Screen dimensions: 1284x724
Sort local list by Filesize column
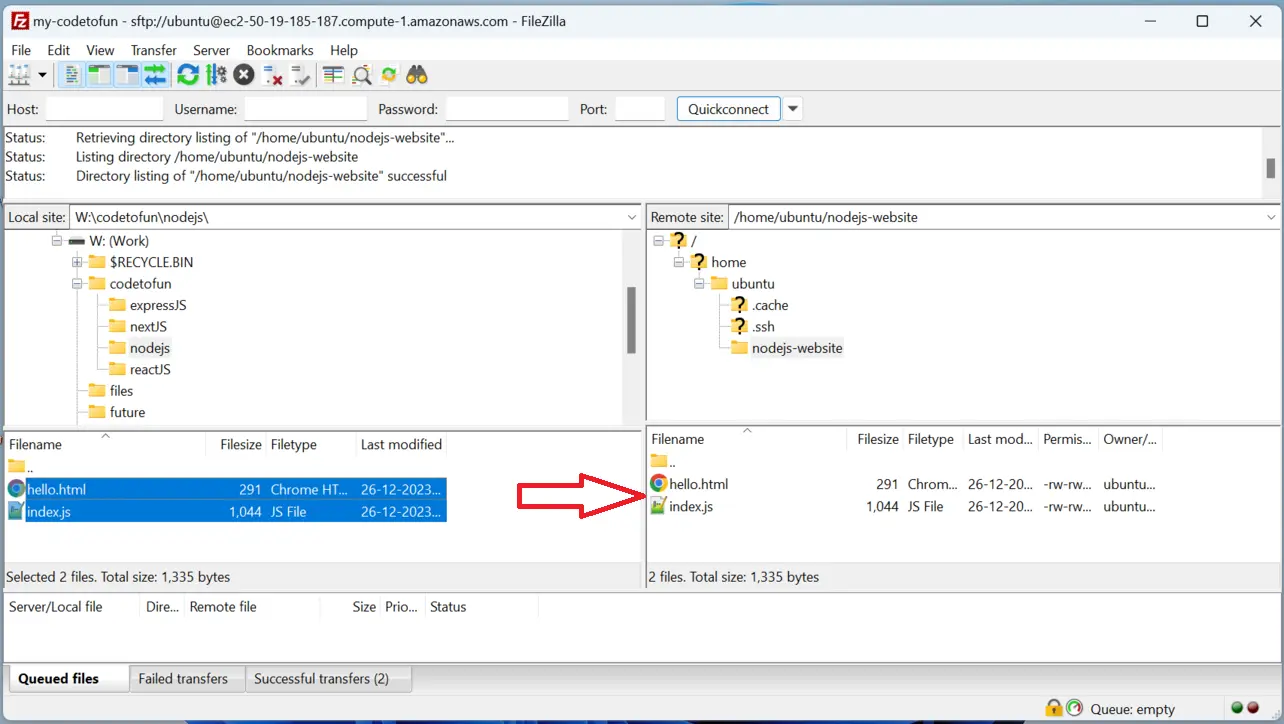241,444
